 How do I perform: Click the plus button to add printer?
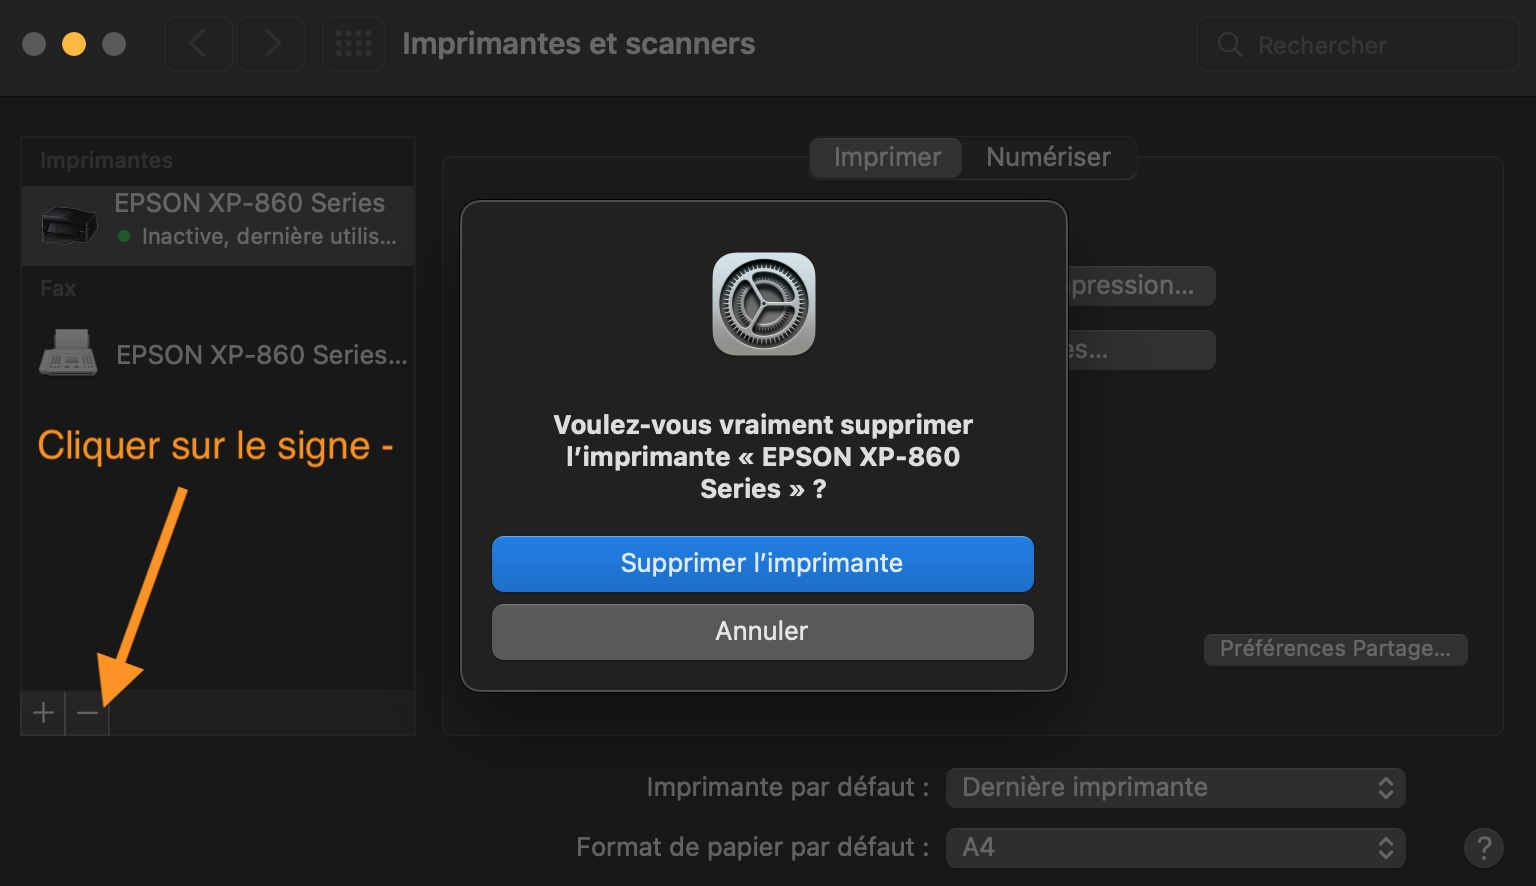point(43,713)
